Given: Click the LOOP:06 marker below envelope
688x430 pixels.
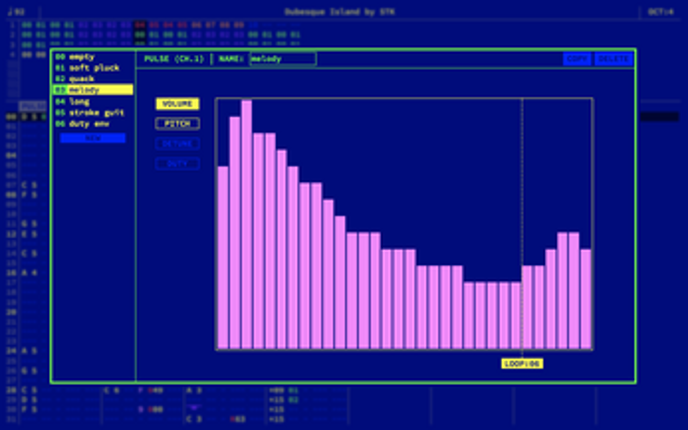Looking at the screenshot, I should [522, 364].
